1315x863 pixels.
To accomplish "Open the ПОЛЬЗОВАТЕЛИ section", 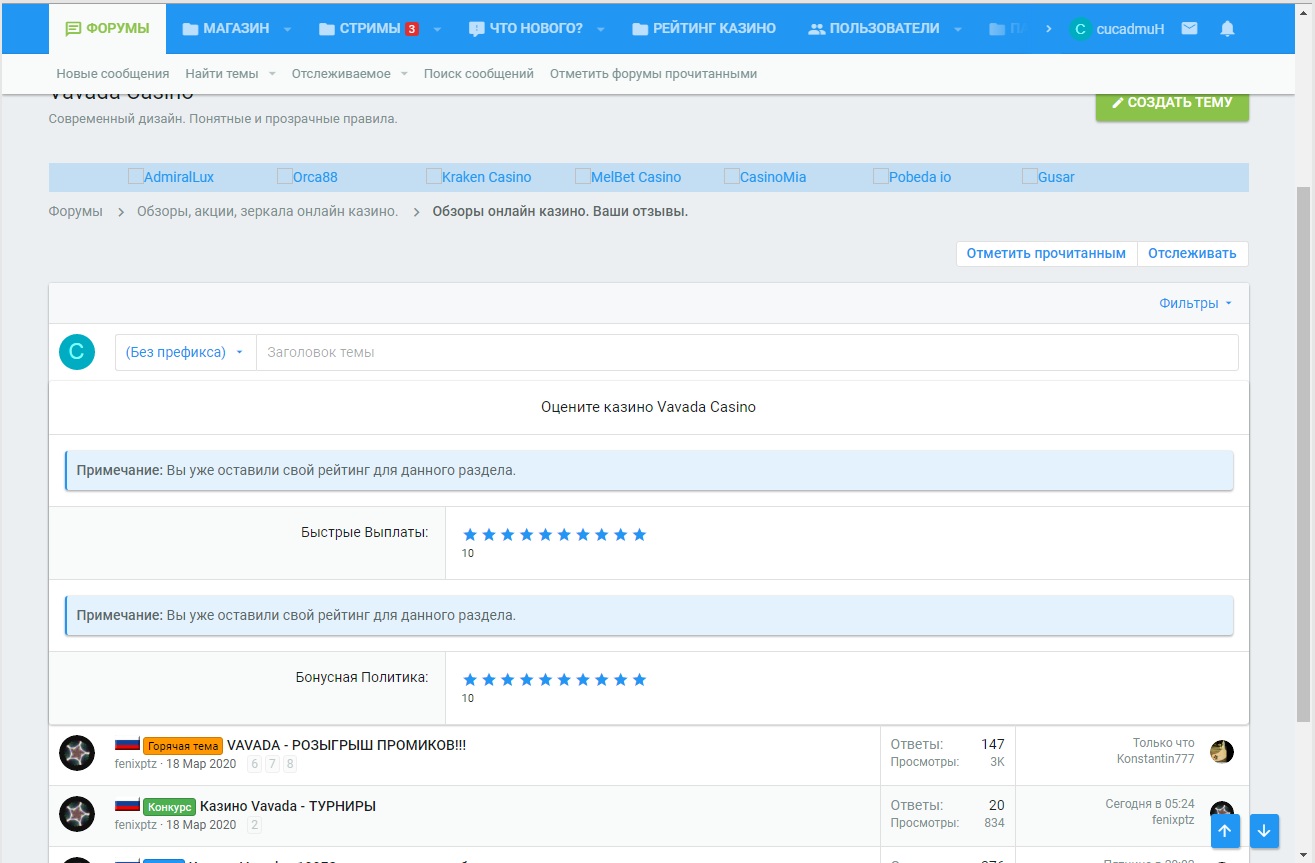I will pos(874,29).
